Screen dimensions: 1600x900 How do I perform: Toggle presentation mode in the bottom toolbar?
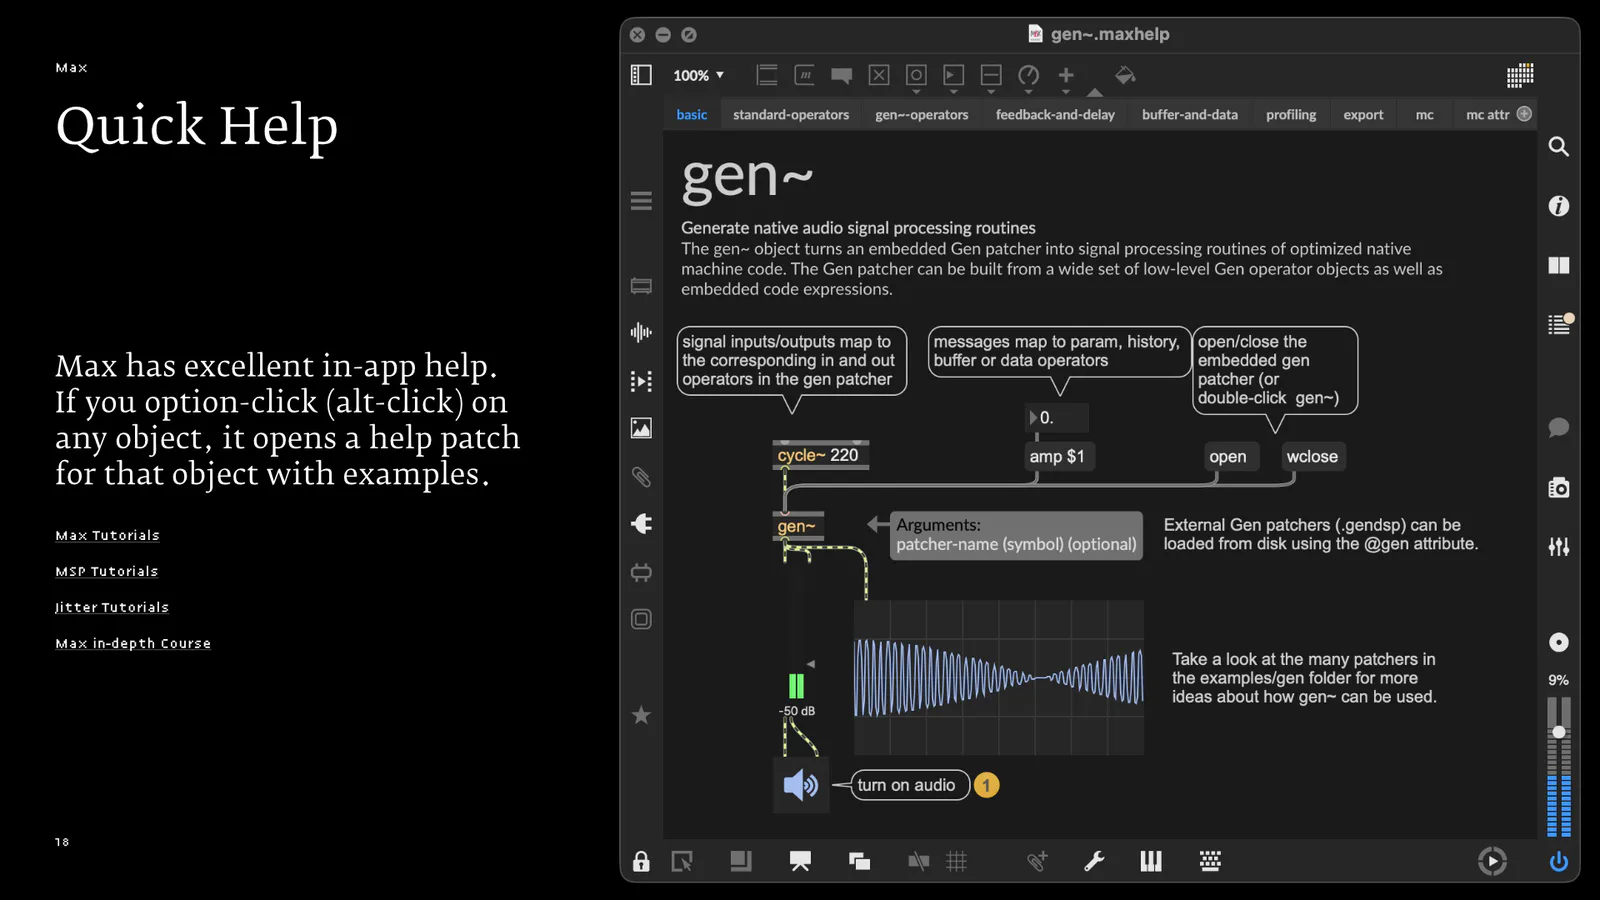800,861
